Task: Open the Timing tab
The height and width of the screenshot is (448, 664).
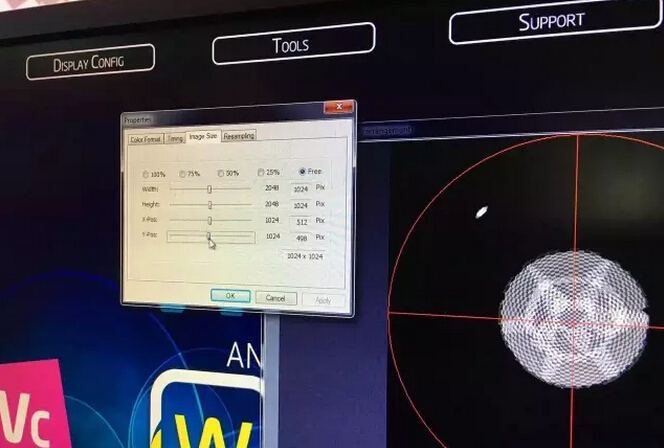Action: click(x=175, y=138)
